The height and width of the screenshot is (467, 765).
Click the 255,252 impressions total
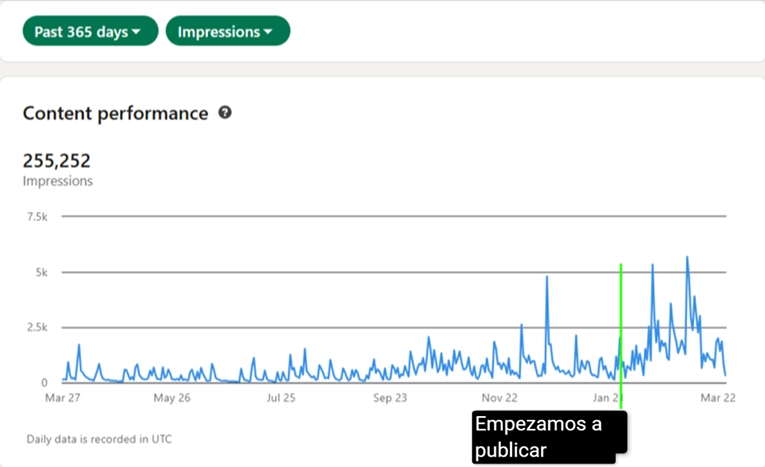(57, 161)
